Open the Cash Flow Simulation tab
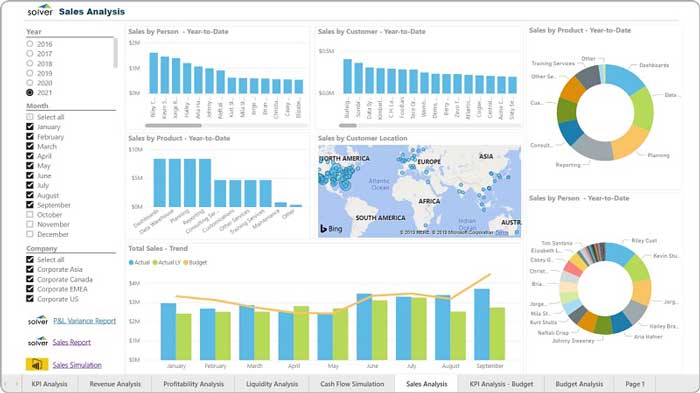Screen dimensions: 700x393 pyautogui.click(x=352, y=384)
